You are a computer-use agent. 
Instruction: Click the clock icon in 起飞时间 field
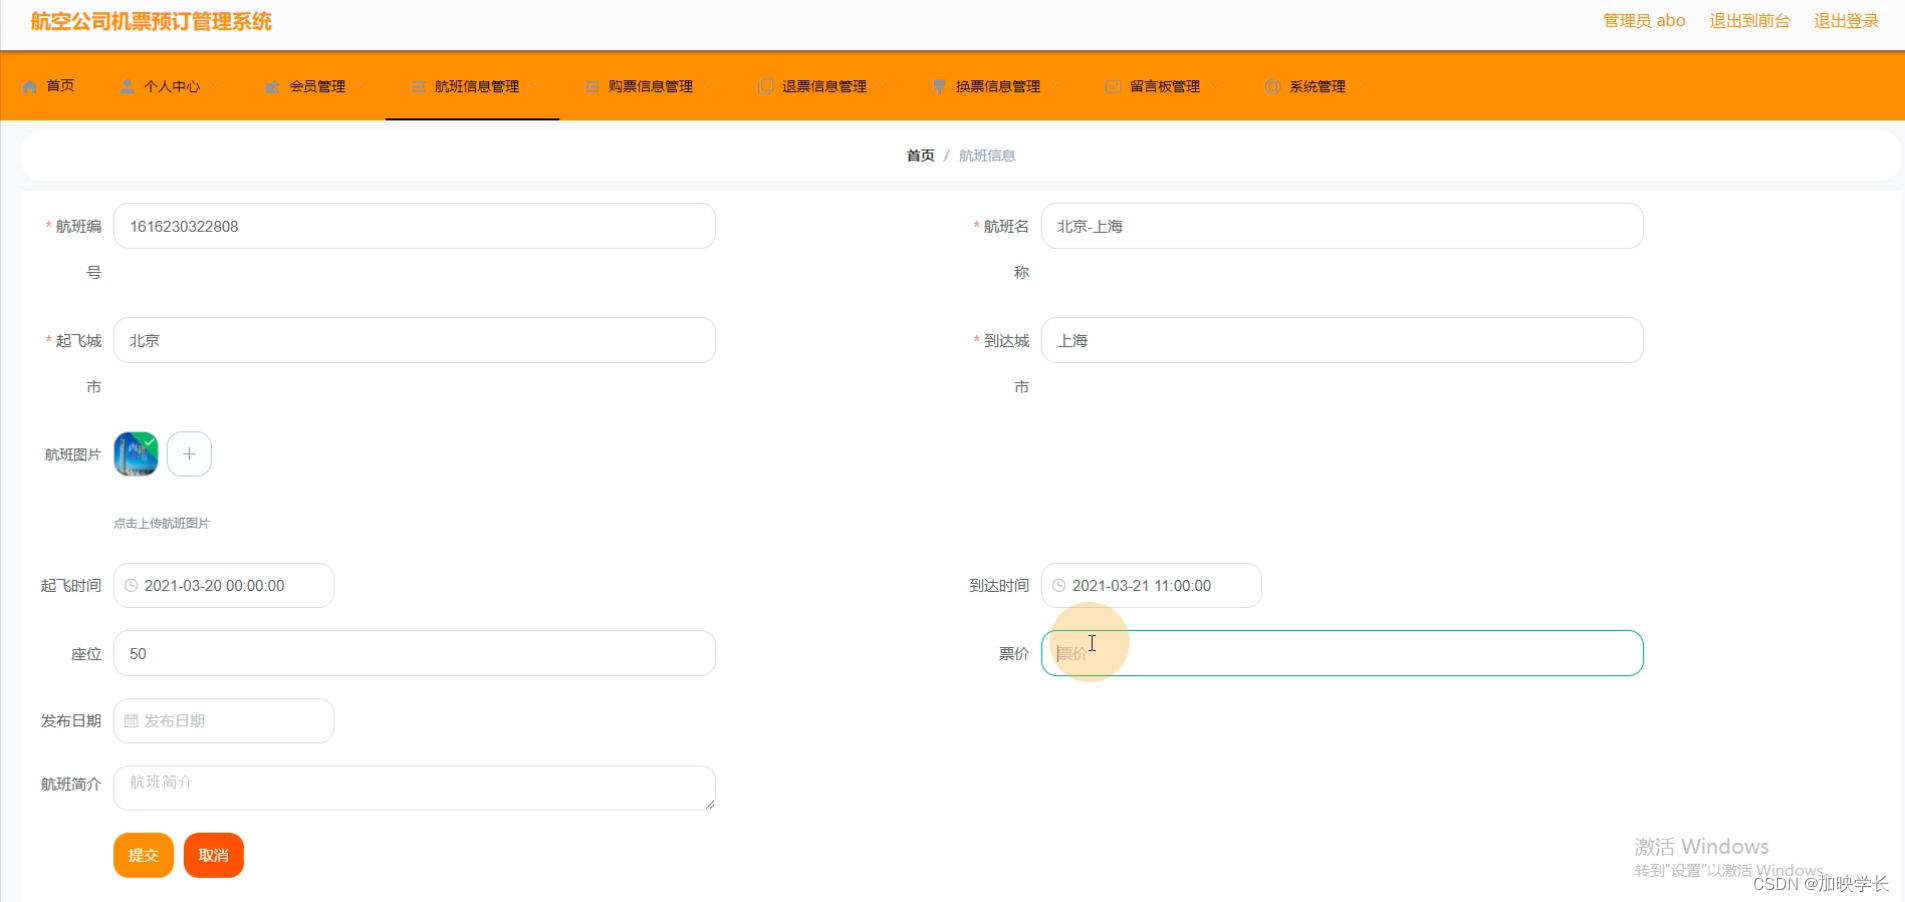click(x=131, y=585)
